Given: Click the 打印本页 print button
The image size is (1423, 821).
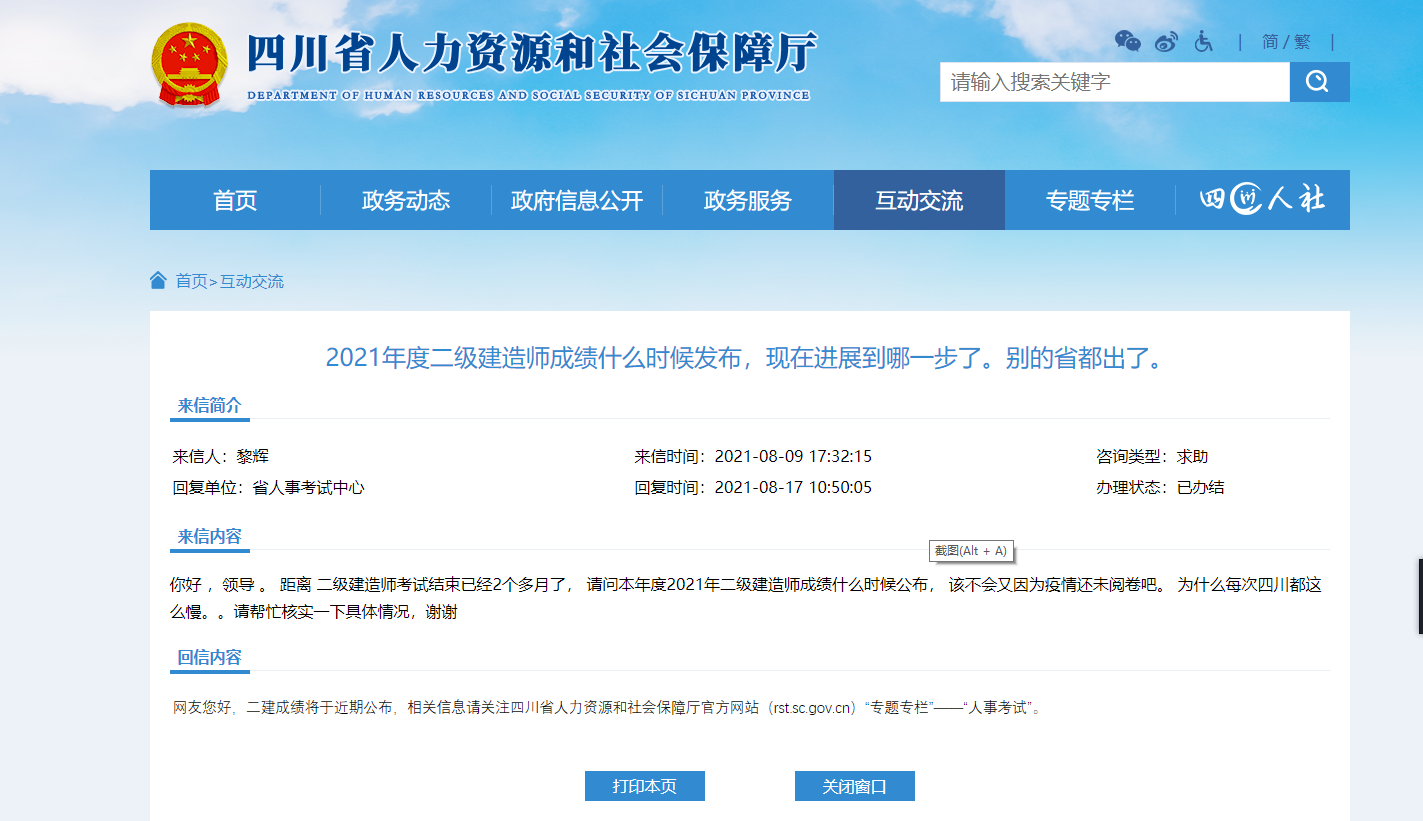Looking at the screenshot, I should click(644, 786).
